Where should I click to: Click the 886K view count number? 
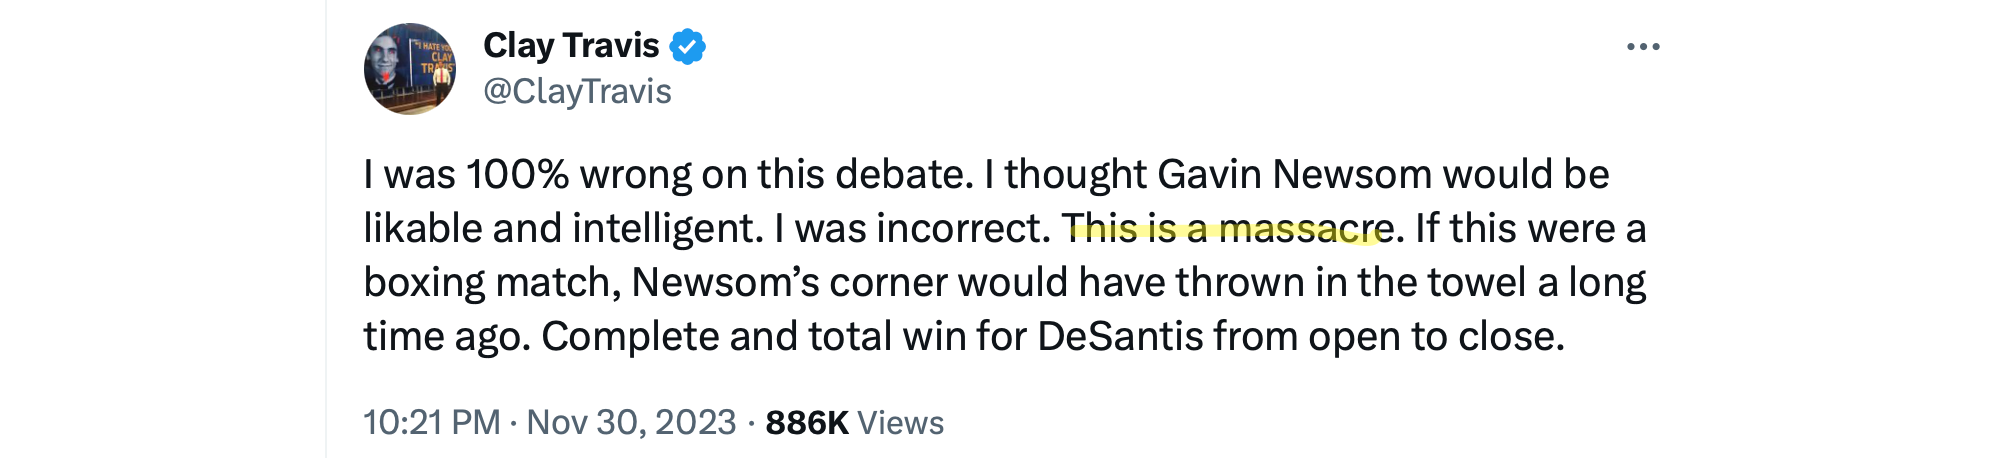[806, 423]
